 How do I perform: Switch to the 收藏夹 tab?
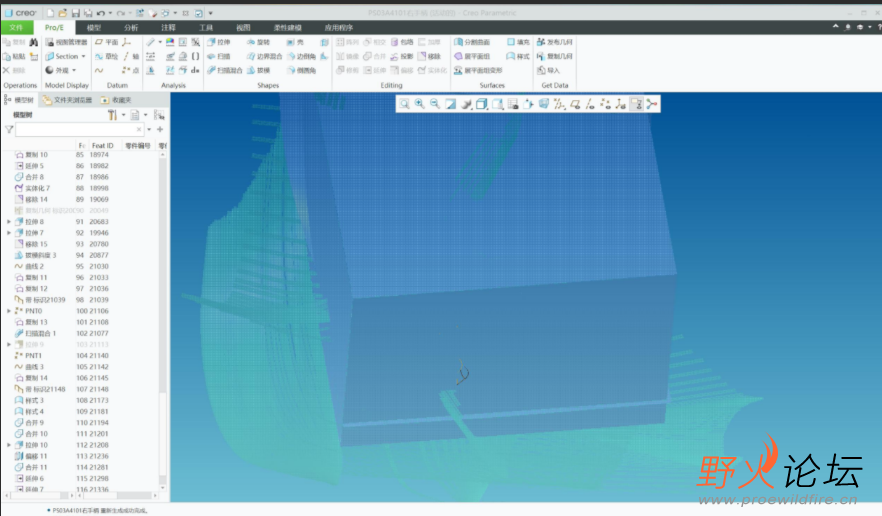coord(116,100)
